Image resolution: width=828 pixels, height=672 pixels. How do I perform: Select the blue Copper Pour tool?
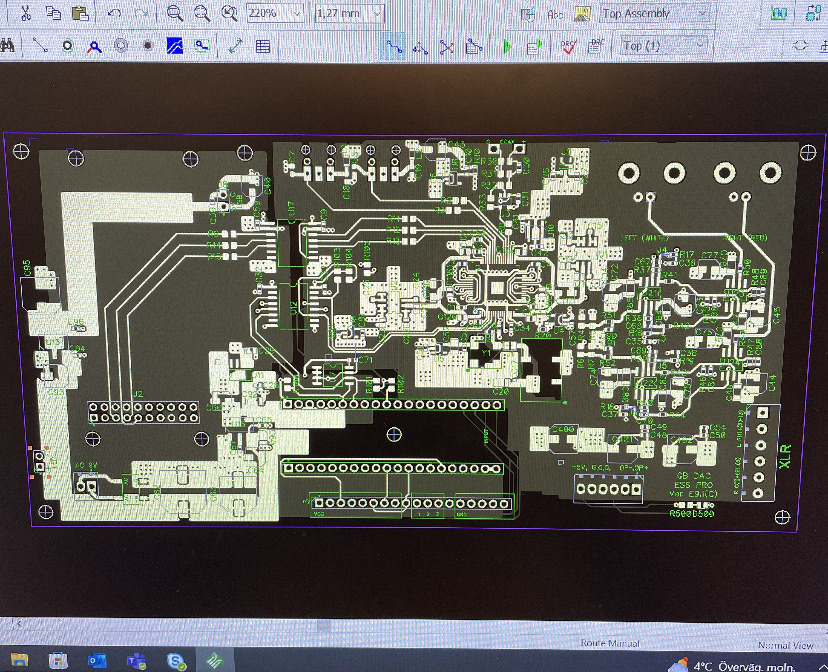[x=174, y=45]
